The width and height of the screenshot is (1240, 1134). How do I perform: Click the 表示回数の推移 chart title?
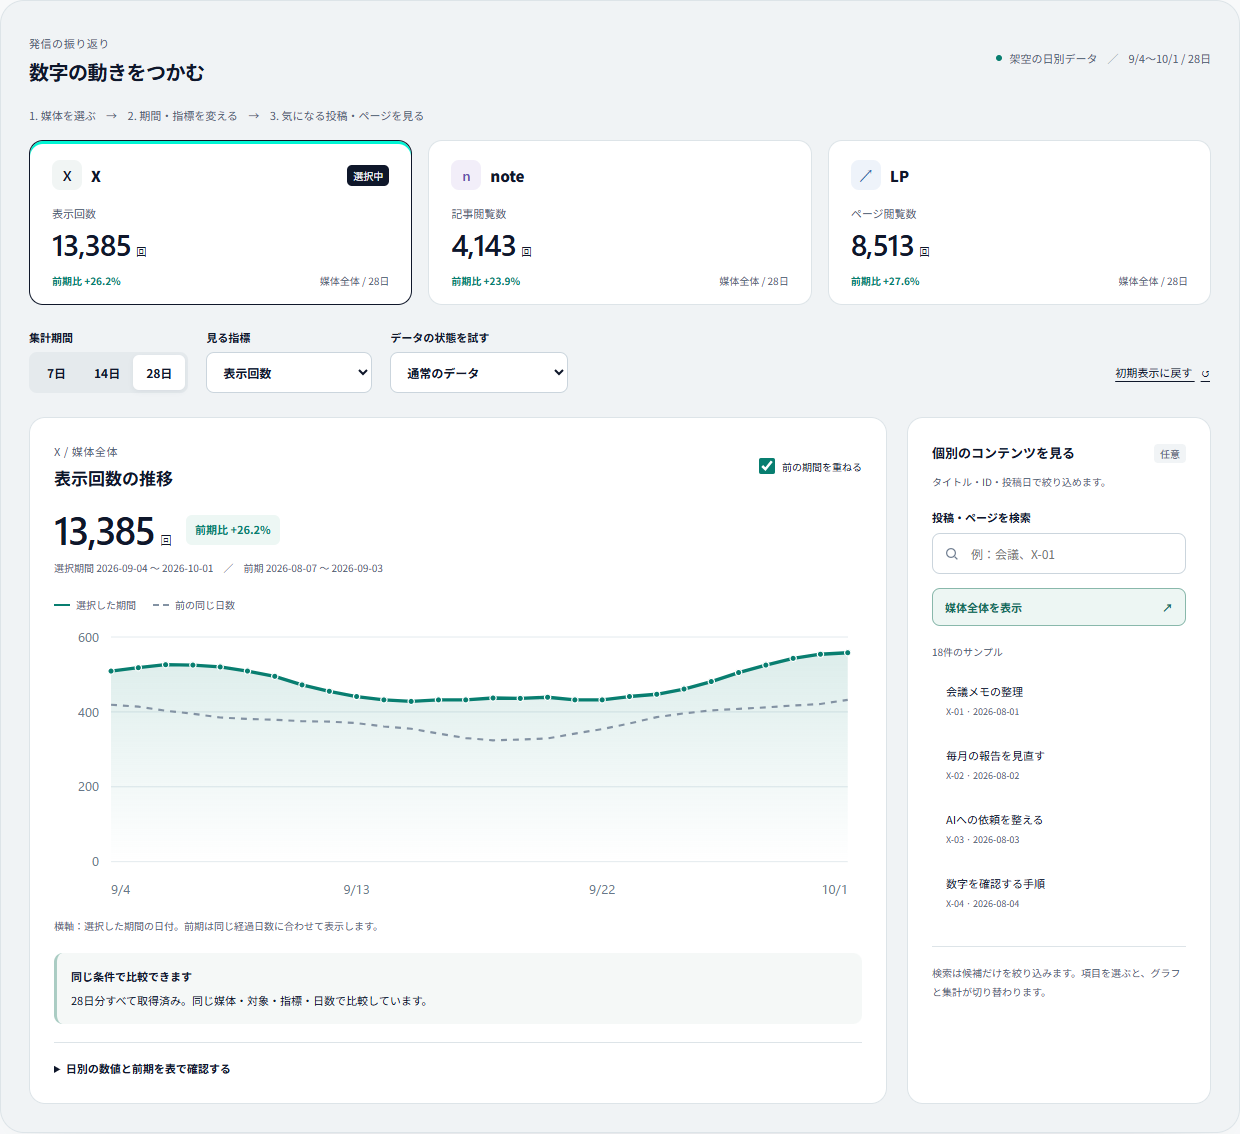113,479
